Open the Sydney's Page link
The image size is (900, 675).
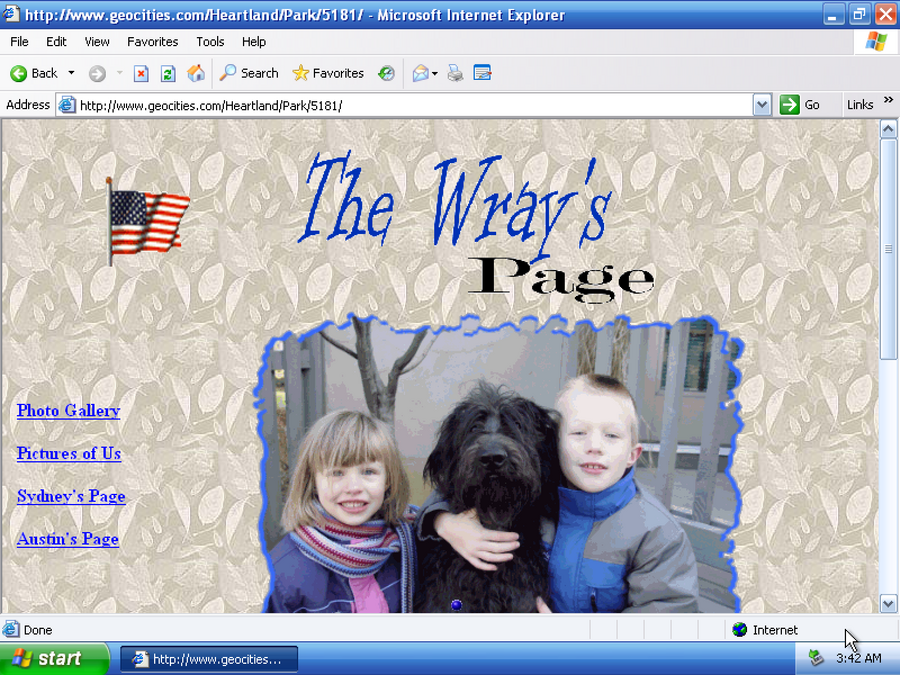(x=71, y=496)
